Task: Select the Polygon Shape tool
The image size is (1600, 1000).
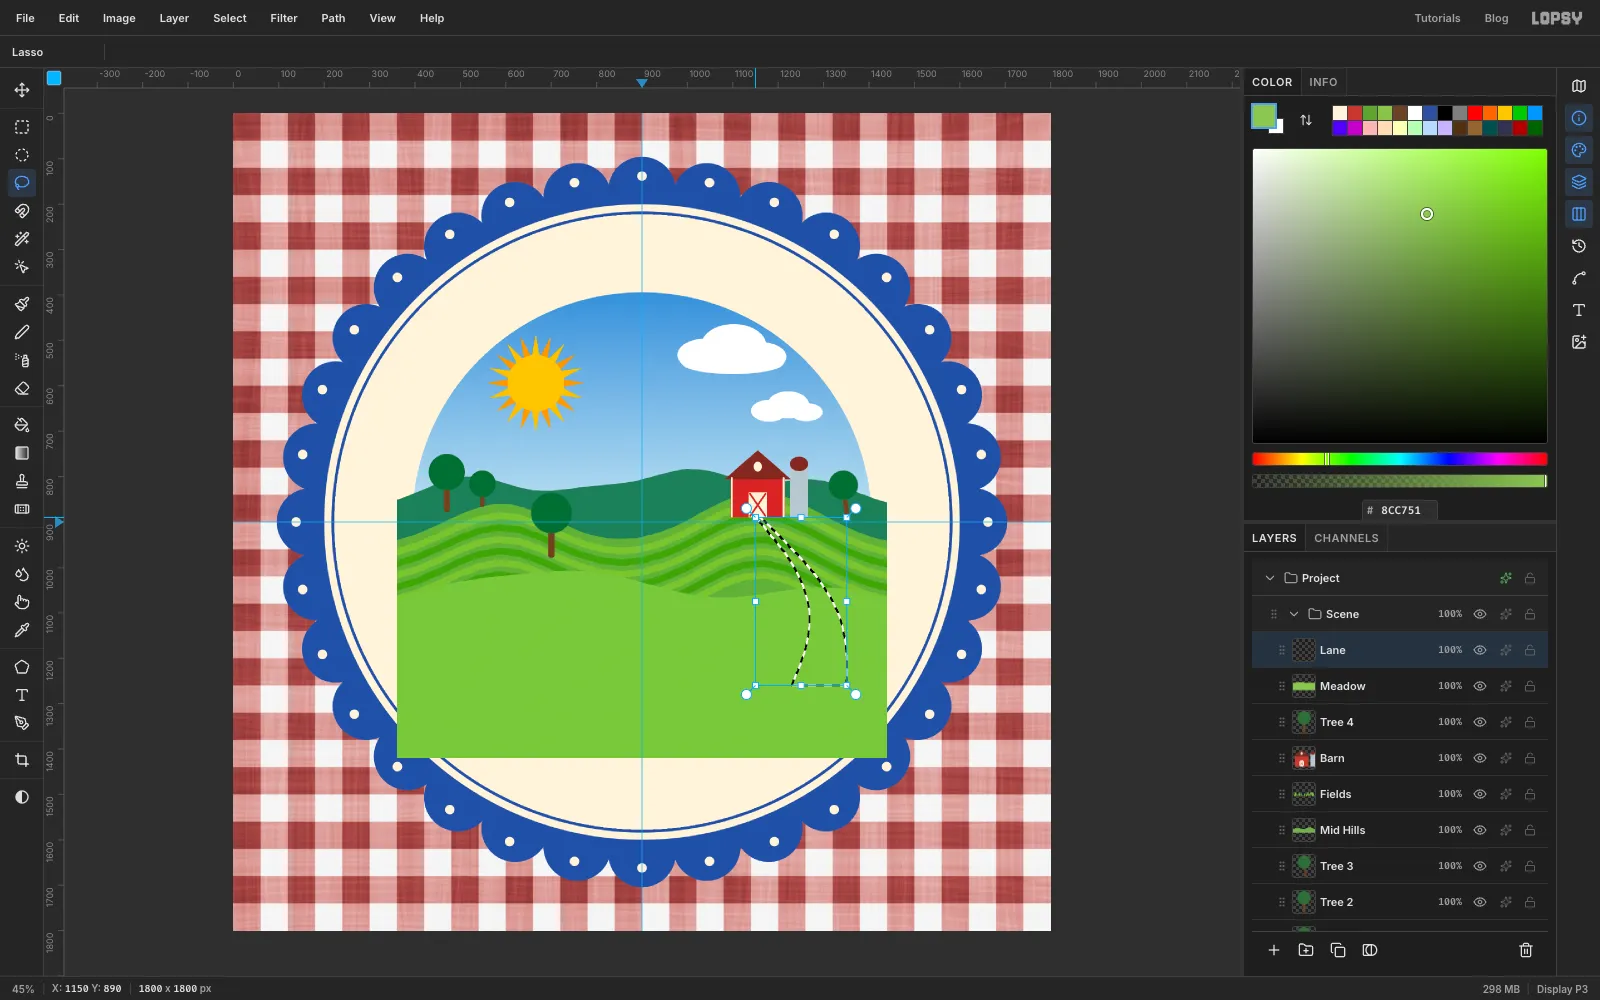Action: click(x=22, y=667)
